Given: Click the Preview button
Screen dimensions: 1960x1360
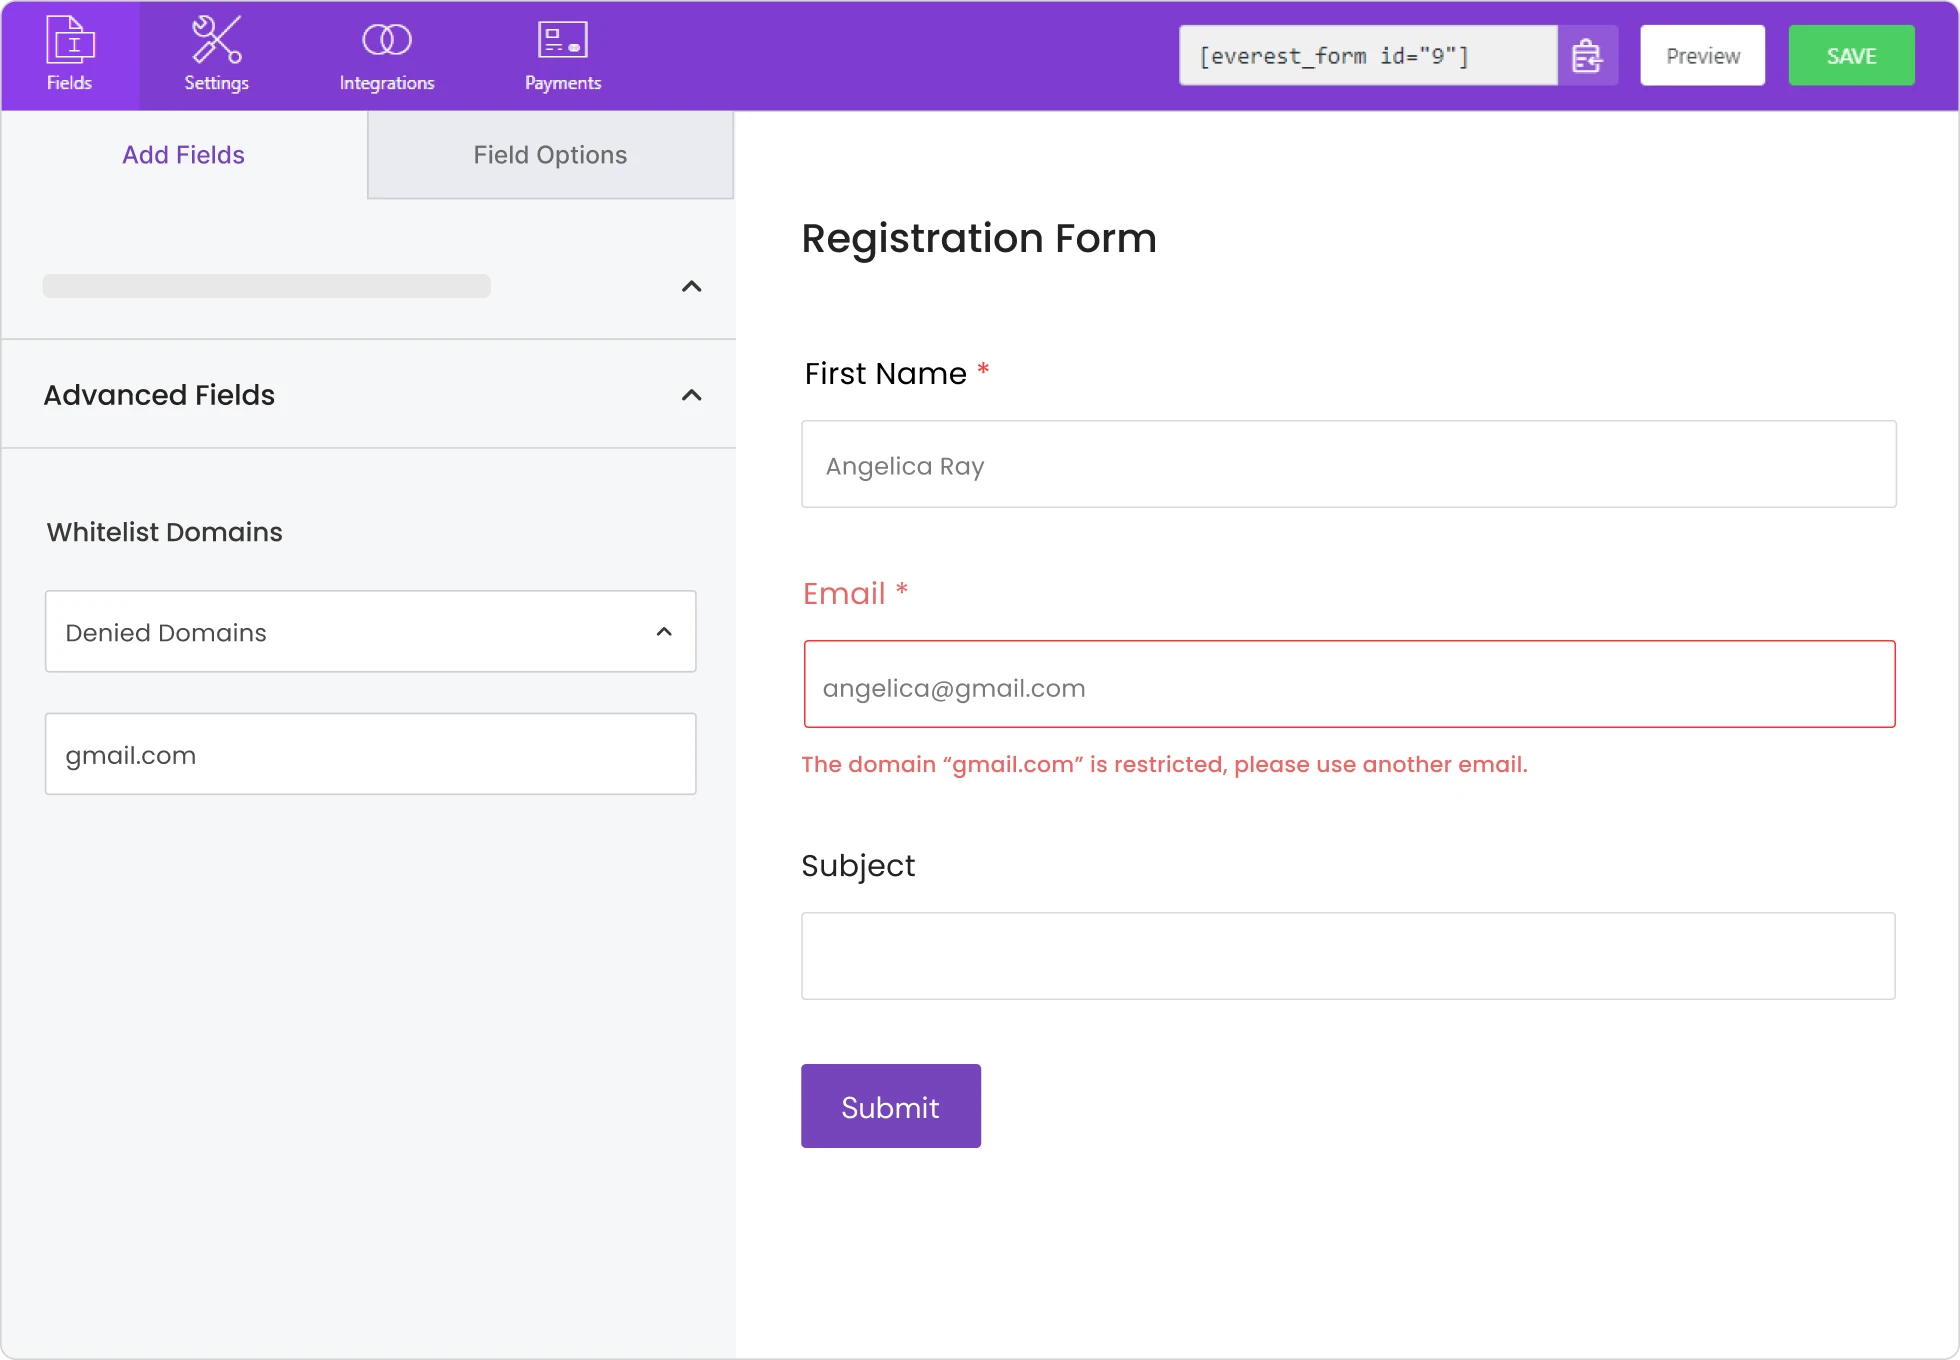Looking at the screenshot, I should 1701,55.
